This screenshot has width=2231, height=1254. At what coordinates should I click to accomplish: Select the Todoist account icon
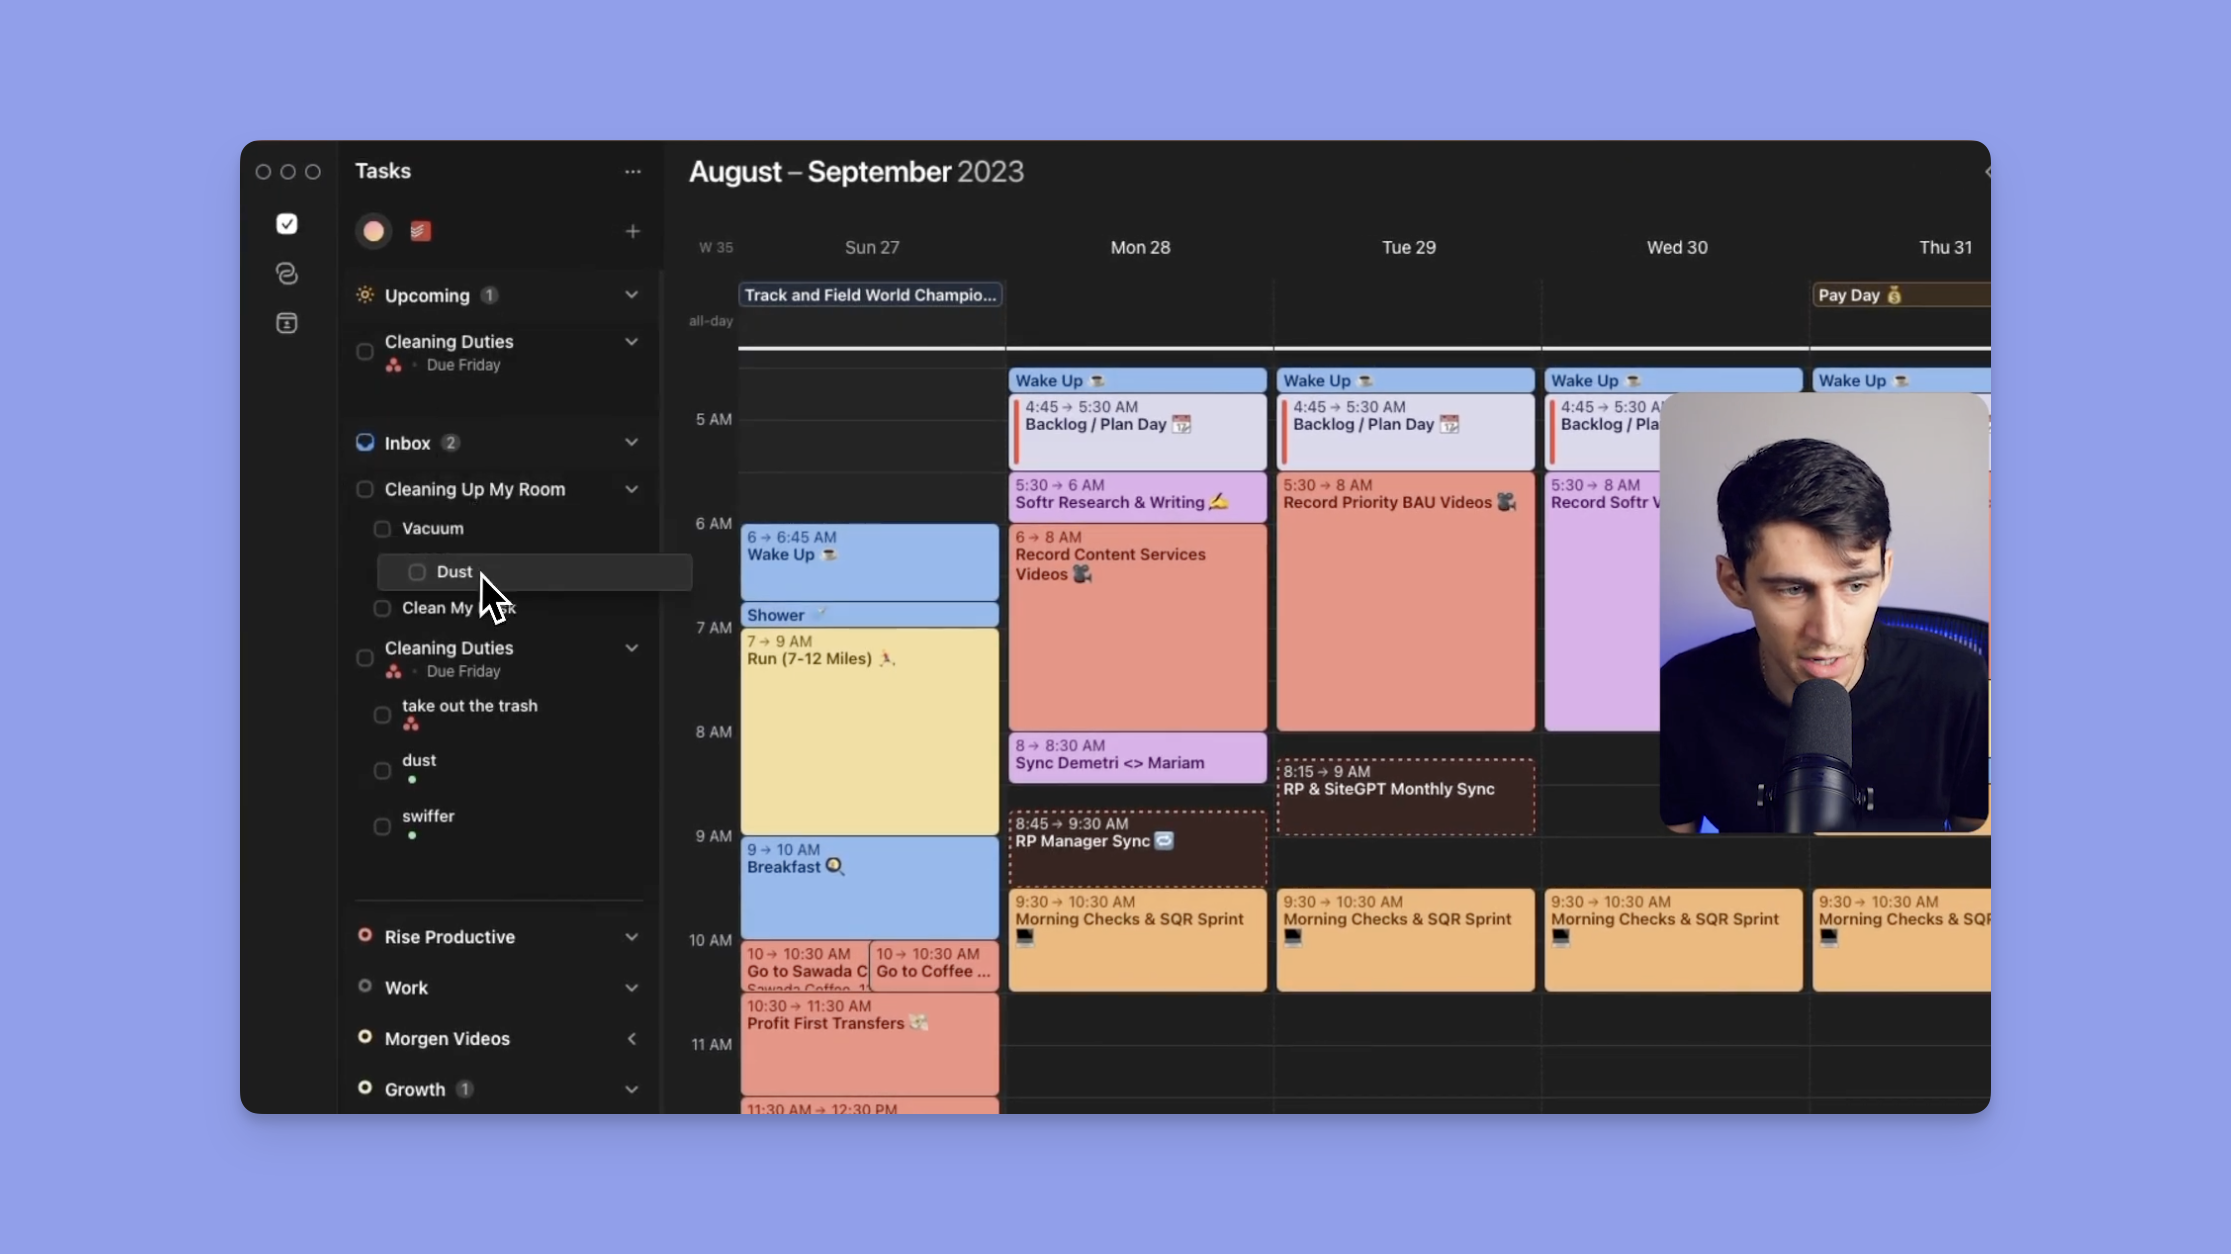[420, 231]
